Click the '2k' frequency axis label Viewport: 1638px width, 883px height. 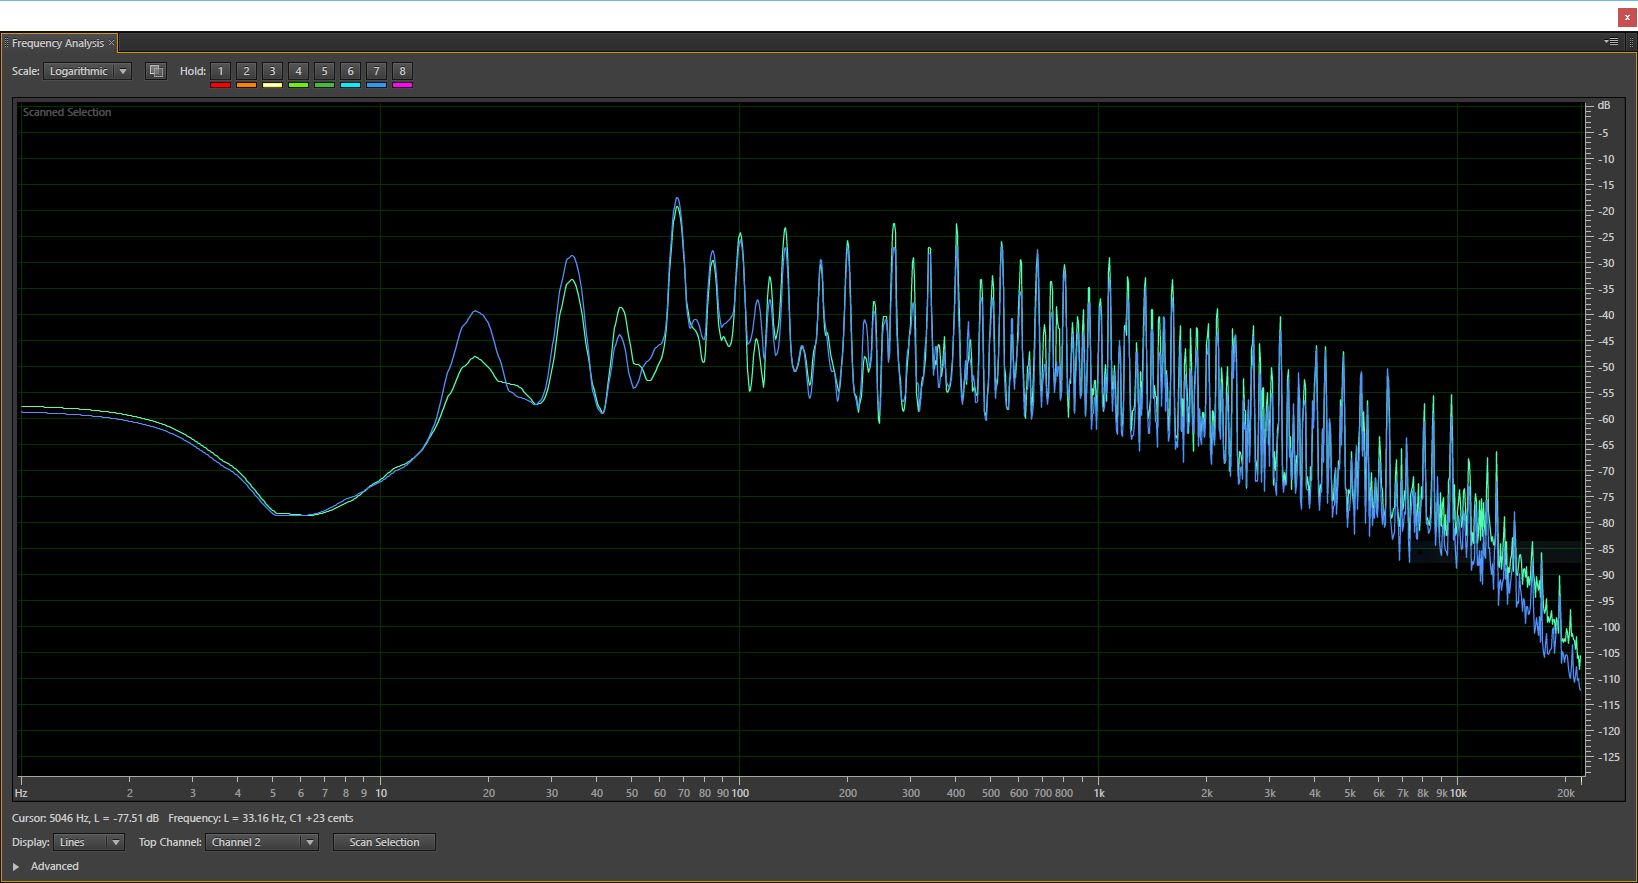pos(1207,793)
